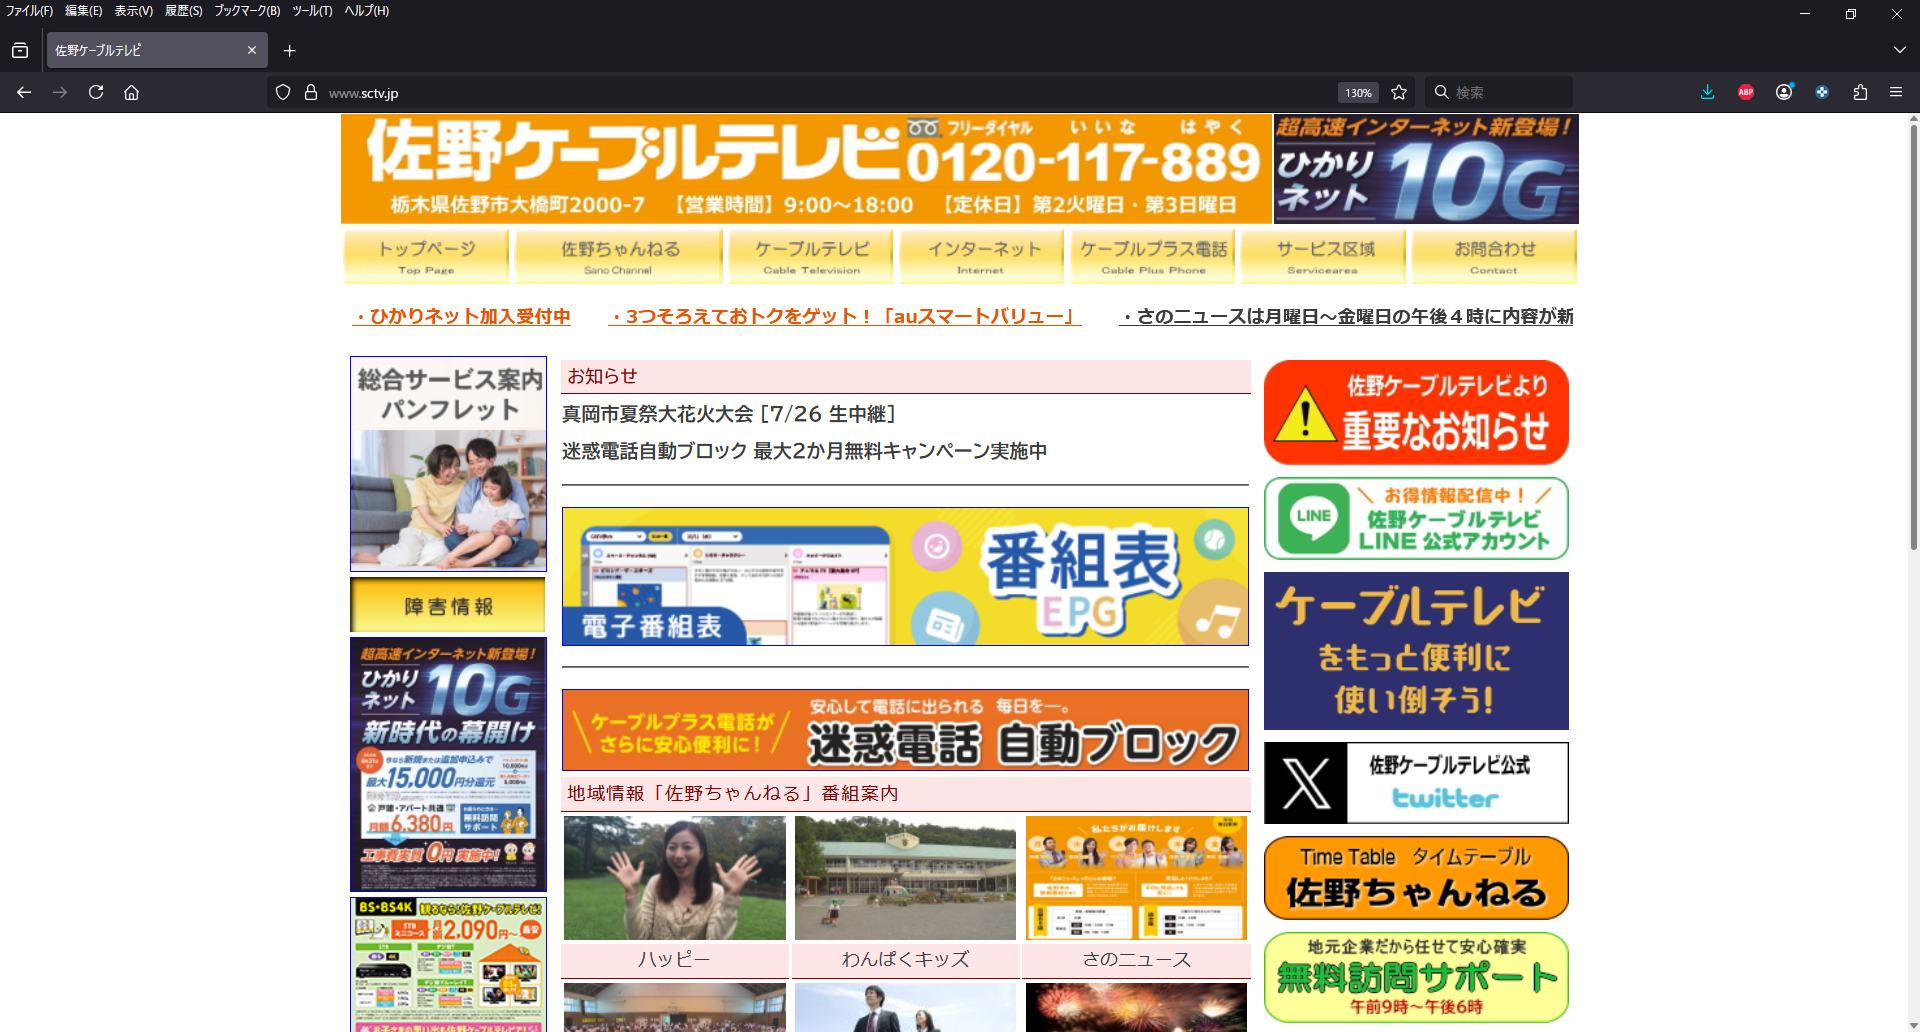1920x1032 pixels.
Task: Click the ハッピー program thumbnail
Action: tap(675, 878)
